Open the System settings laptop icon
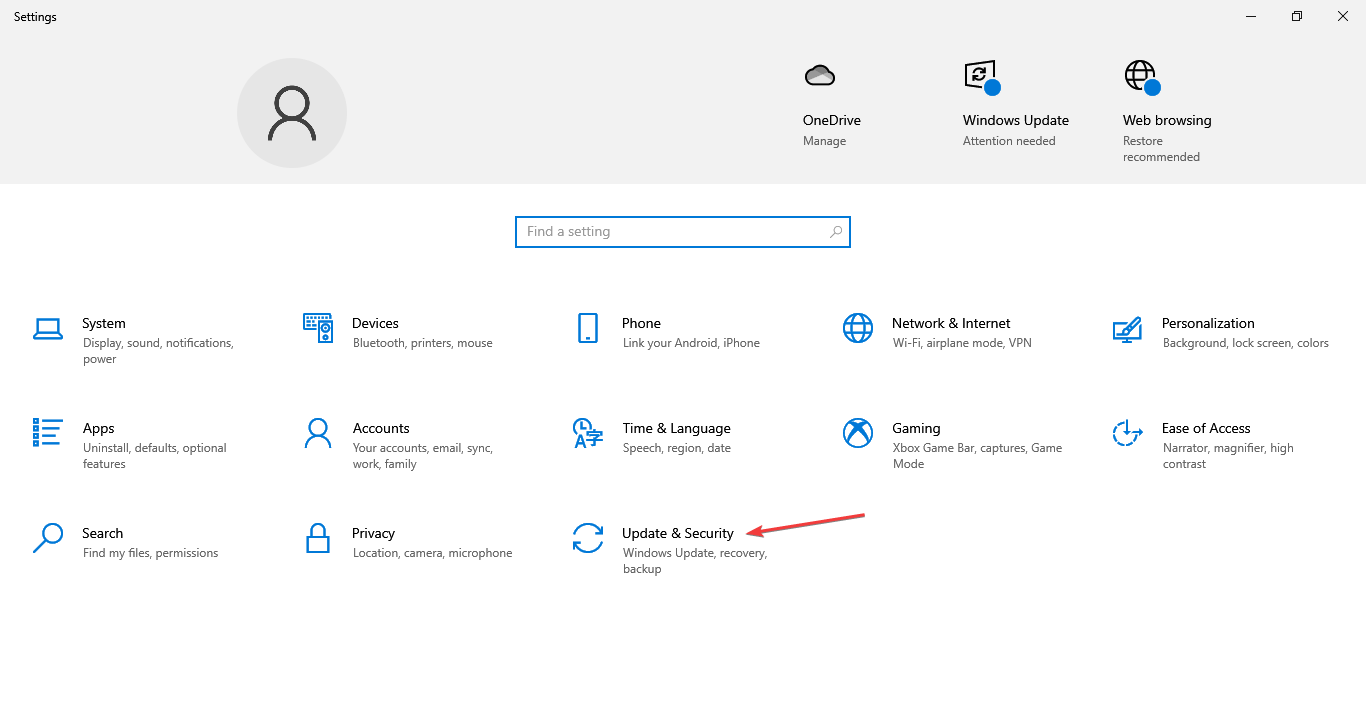 48,328
